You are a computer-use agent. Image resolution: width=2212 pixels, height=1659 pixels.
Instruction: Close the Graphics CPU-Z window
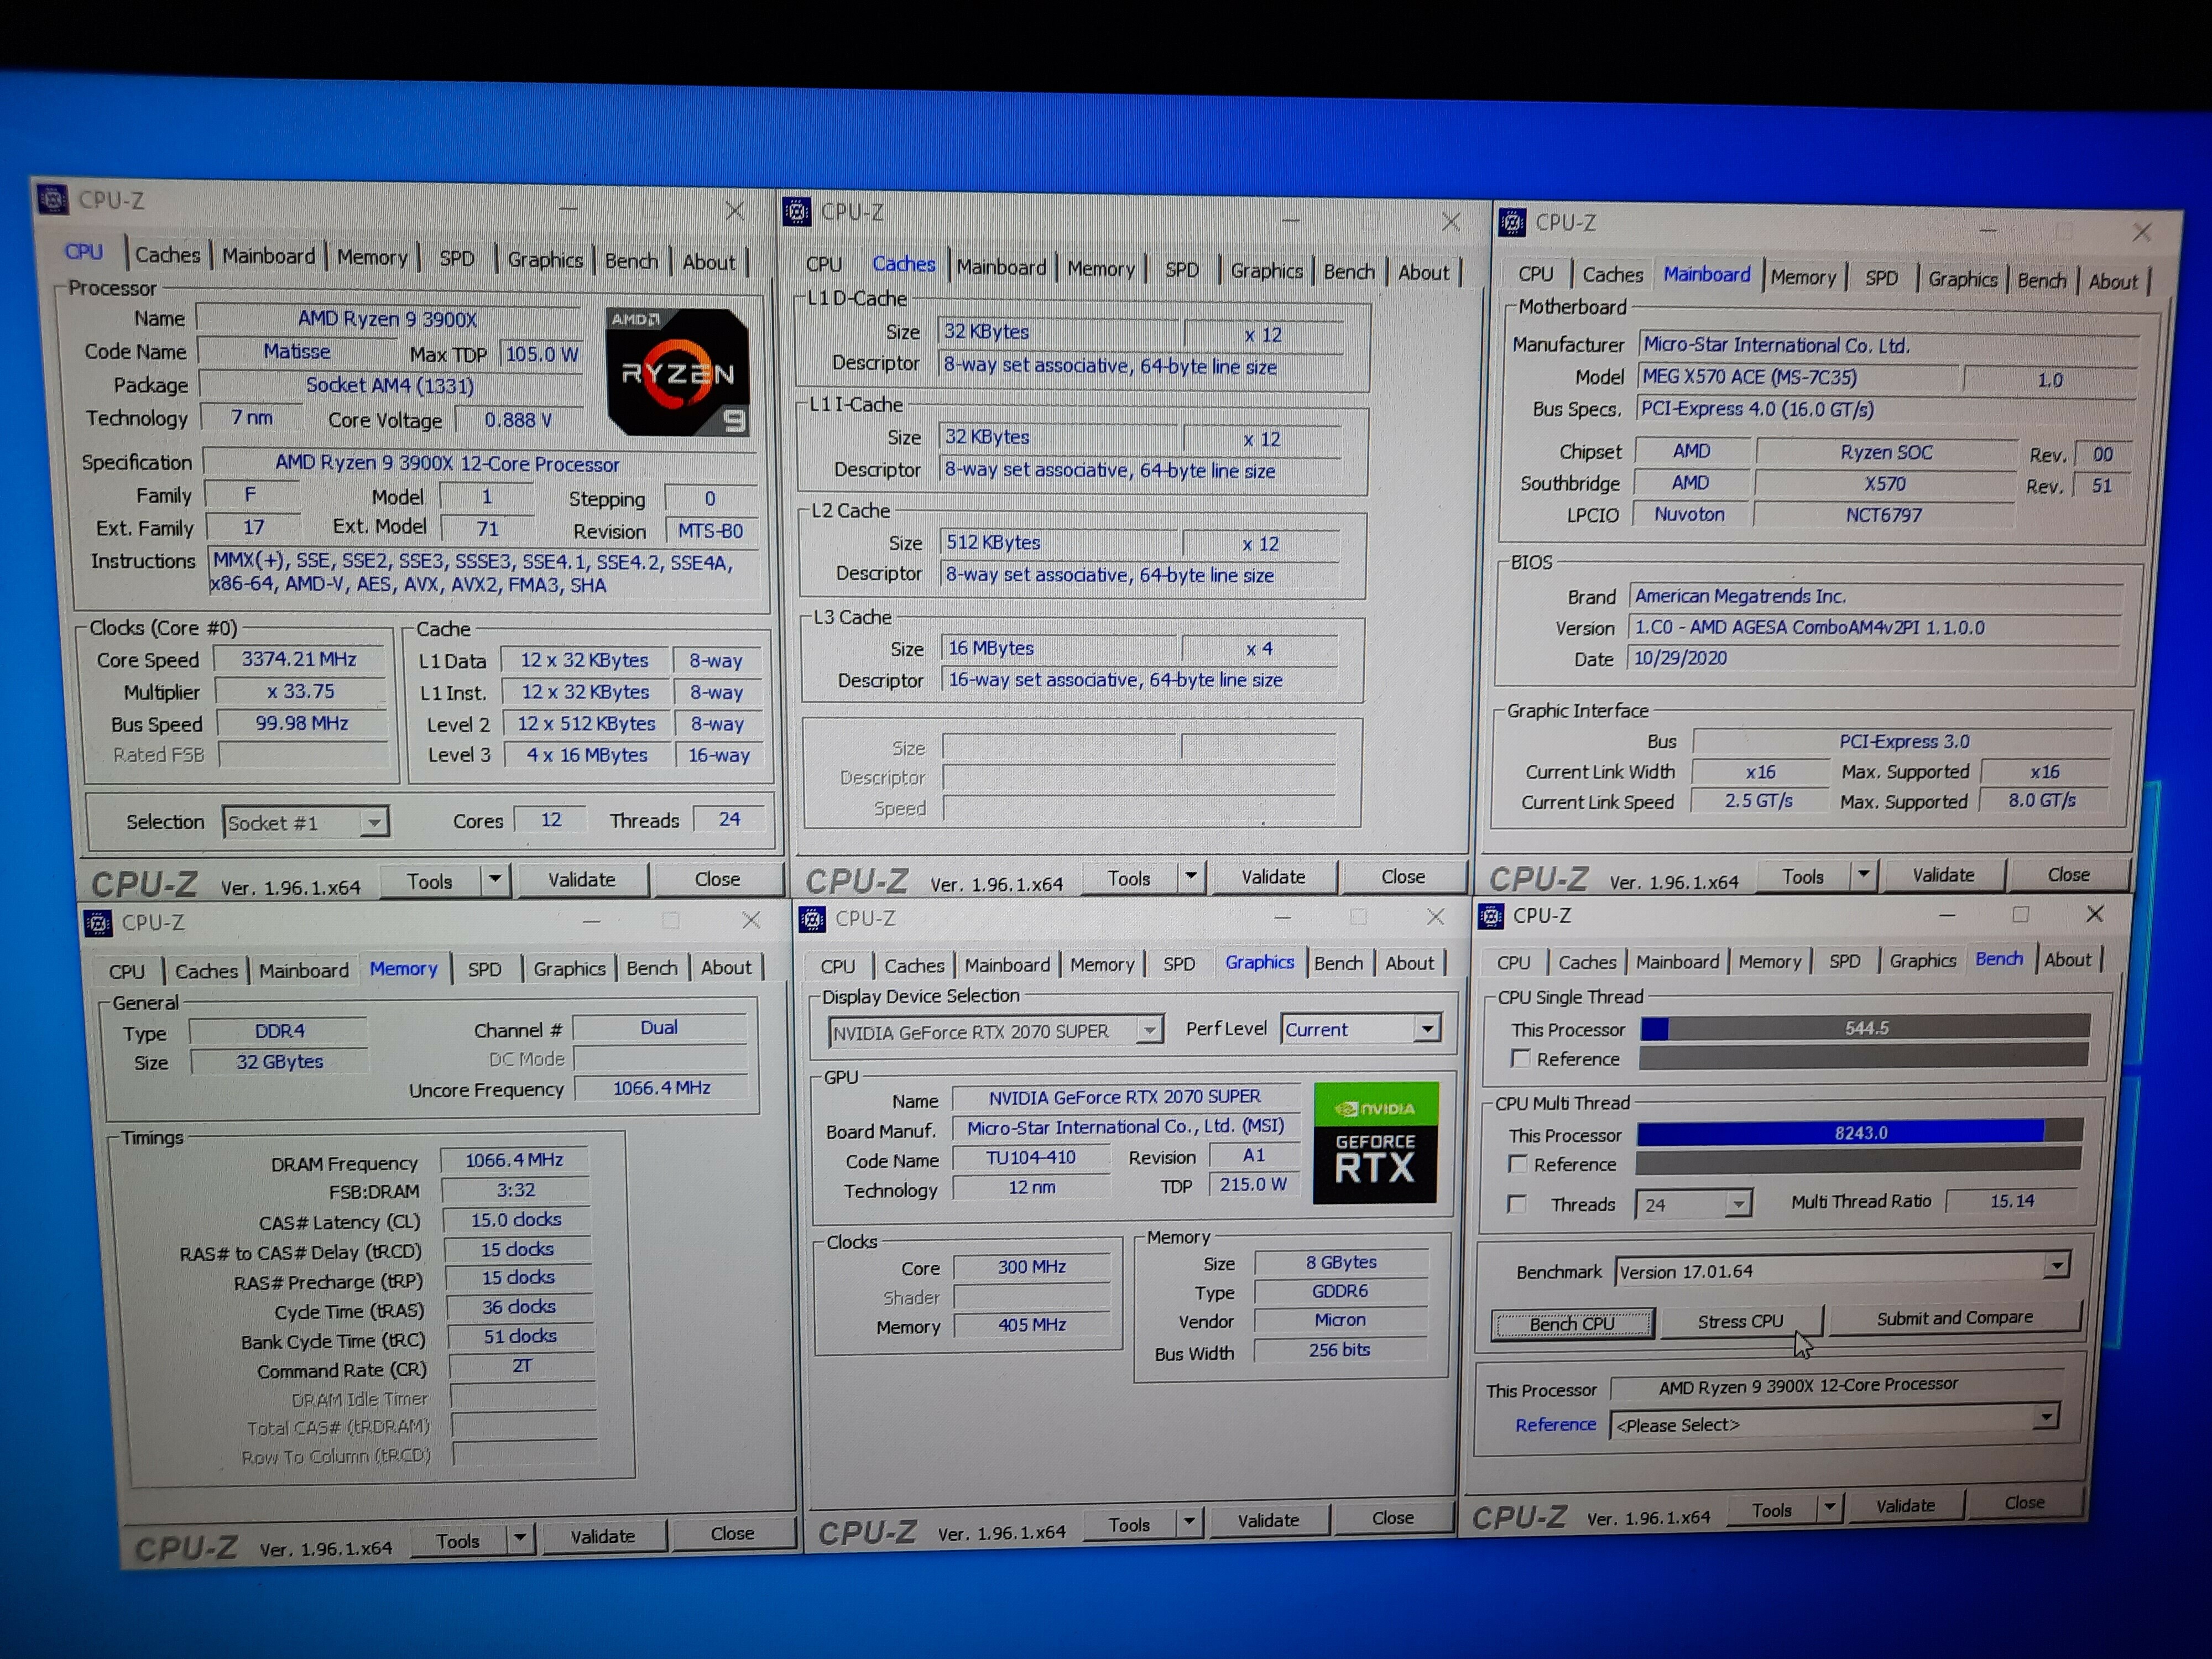(x=1435, y=917)
